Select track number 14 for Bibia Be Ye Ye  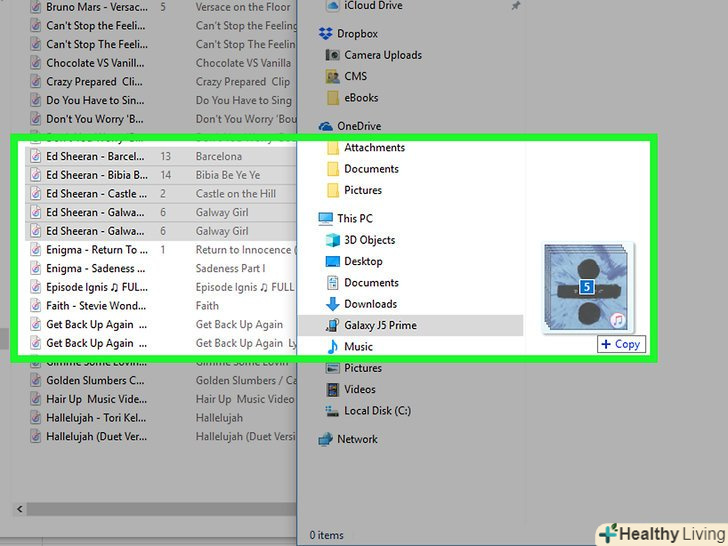166,176
